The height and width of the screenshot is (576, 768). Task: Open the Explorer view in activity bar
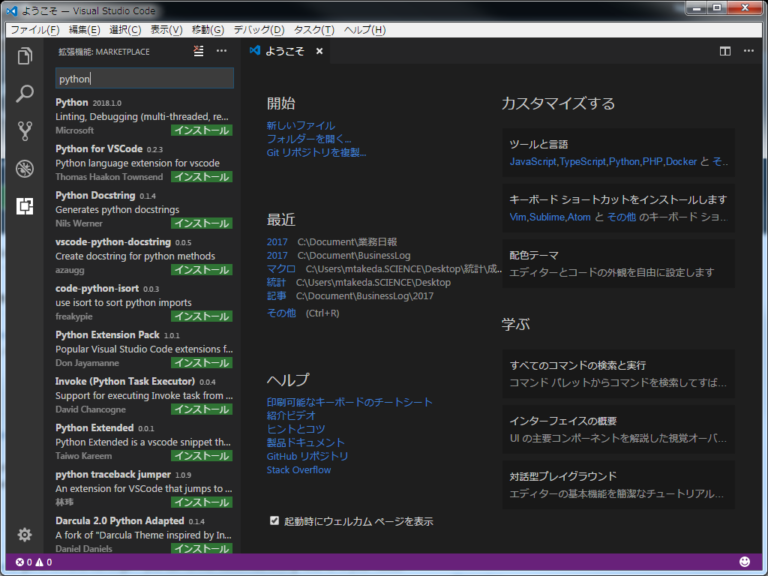pyautogui.click(x=24, y=56)
